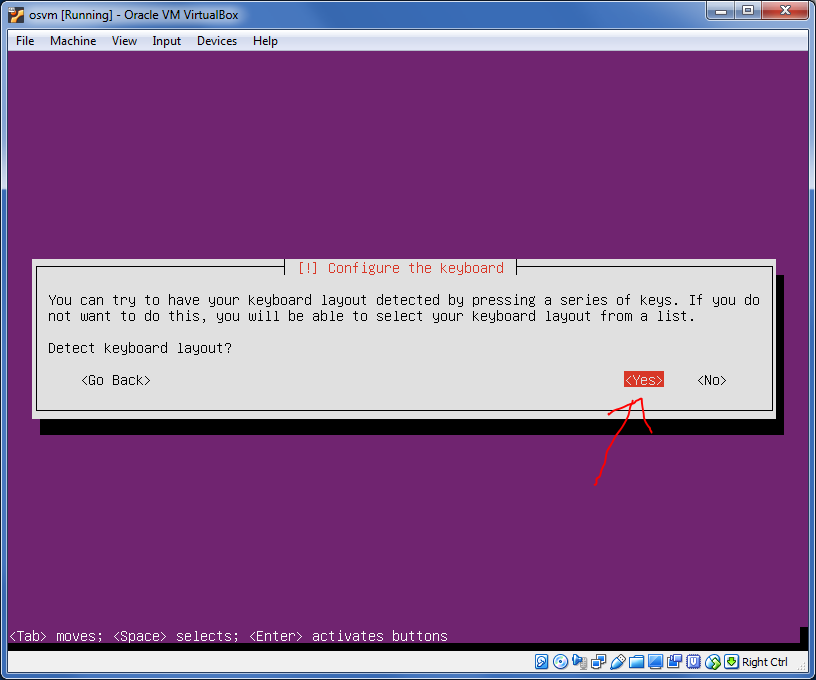Close the osvm VirtualBox window
Viewport: 816px width, 680px height.
[786, 11]
